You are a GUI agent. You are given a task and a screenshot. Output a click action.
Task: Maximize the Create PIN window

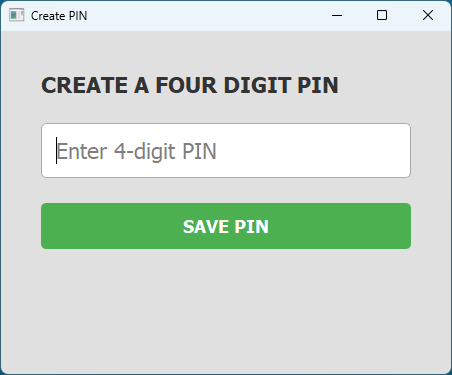382,15
